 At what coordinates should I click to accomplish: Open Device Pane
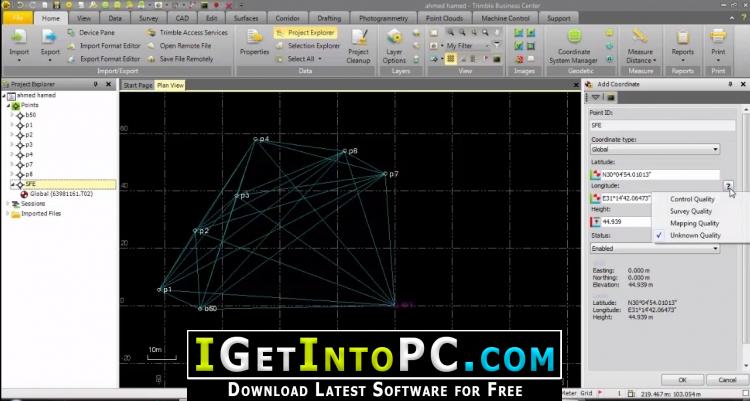pyautogui.click(x=91, y=33)
